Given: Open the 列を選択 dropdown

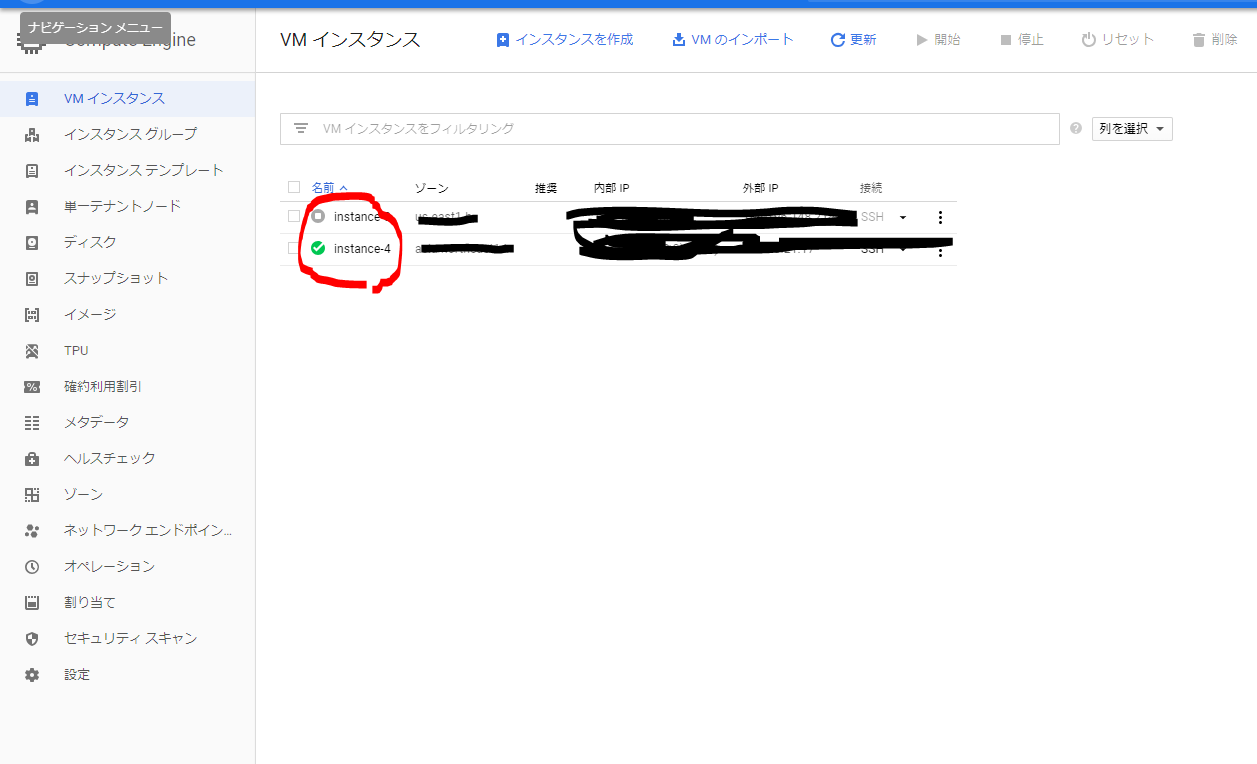Looking at the screenshot, I should pos(1131,128).
